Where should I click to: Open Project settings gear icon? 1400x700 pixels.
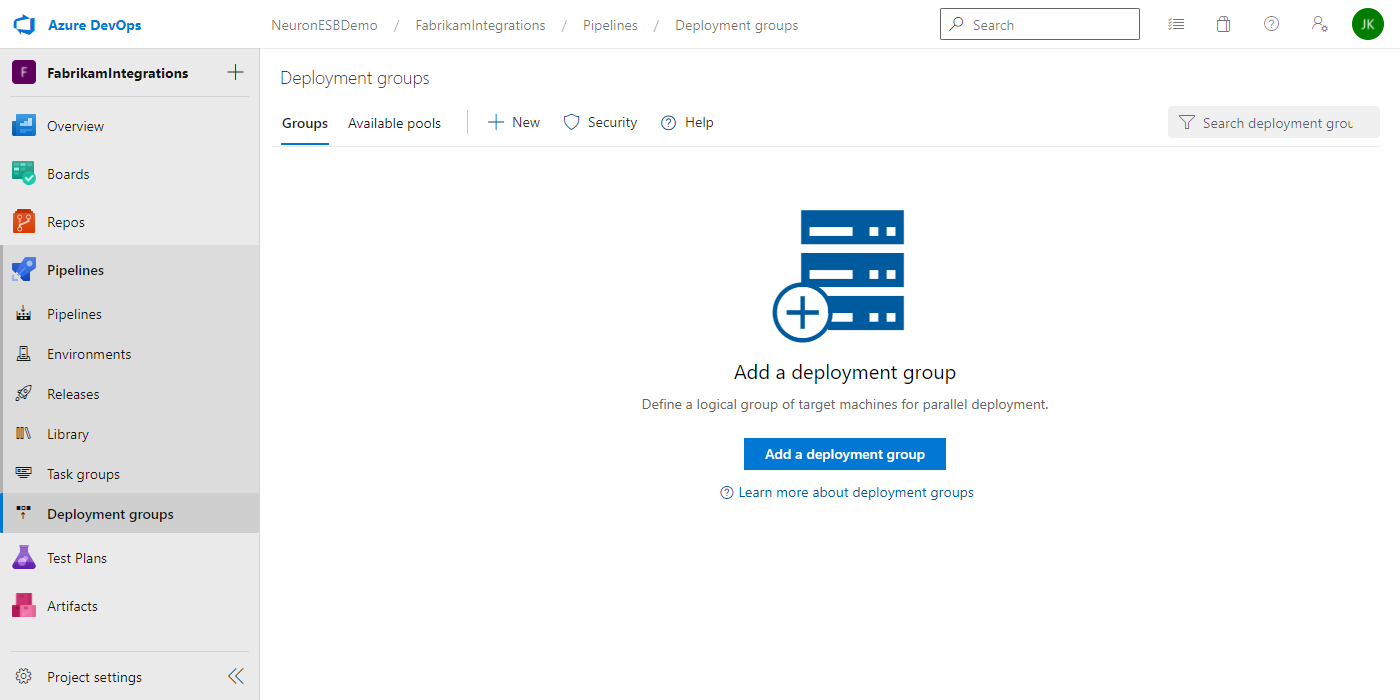pyautogui.click(x=24, y=677)
